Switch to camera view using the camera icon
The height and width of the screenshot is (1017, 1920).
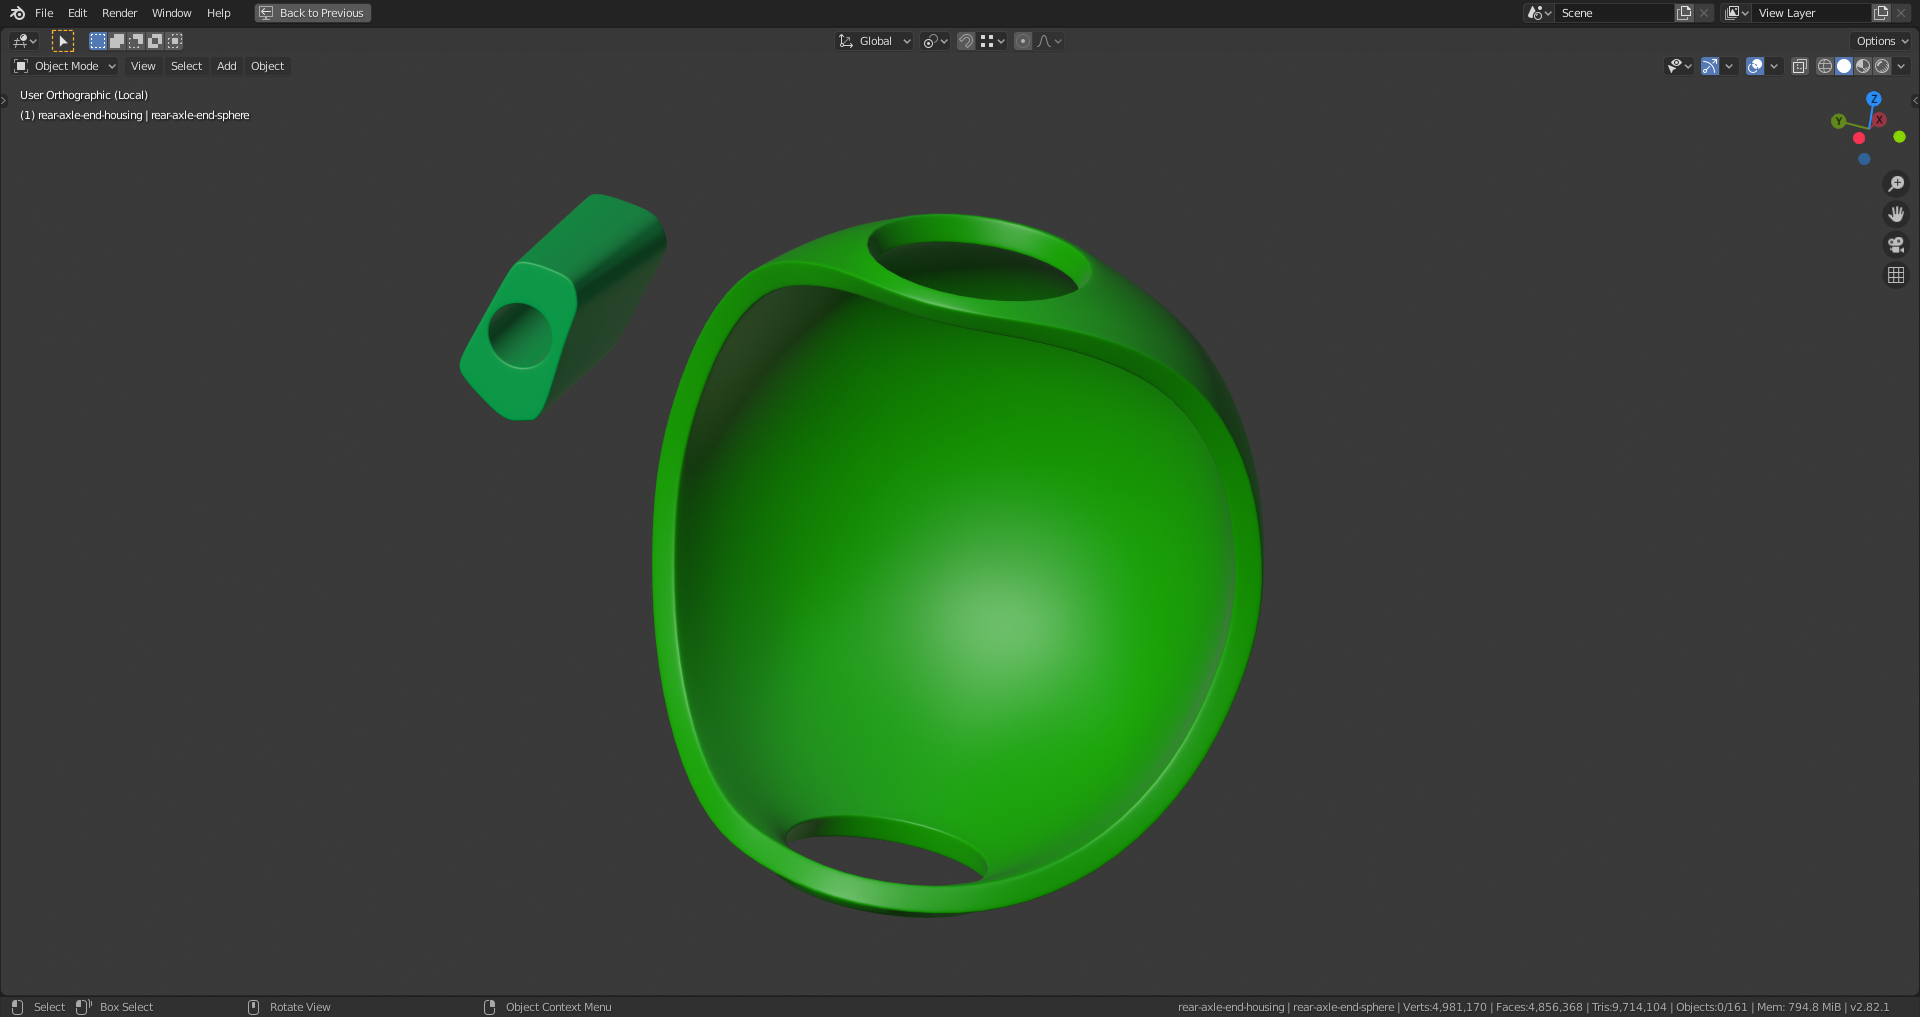(1896, 244)
